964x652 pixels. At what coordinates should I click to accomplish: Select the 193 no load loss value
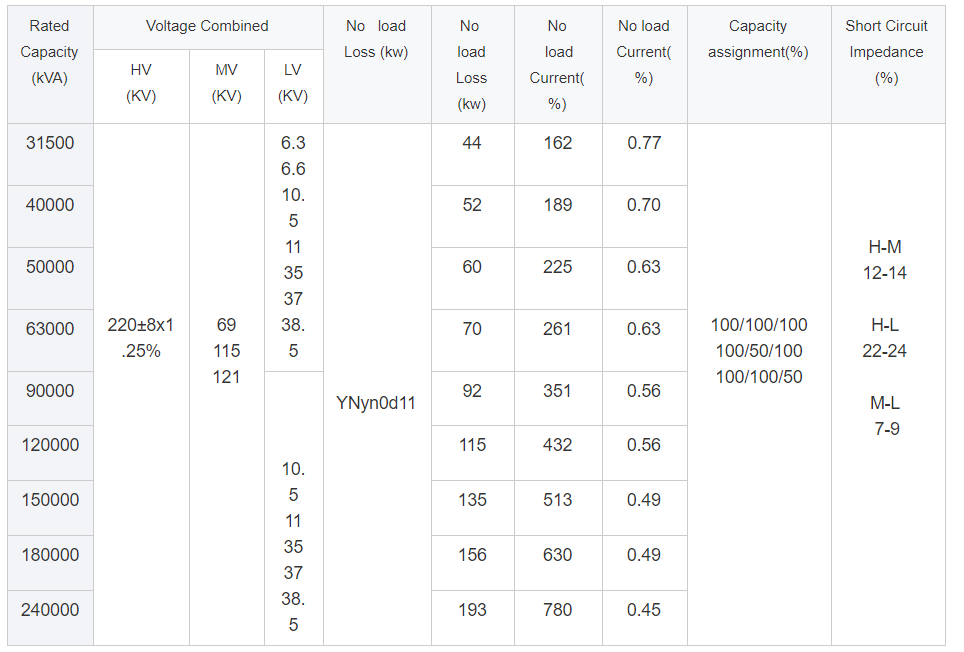pyautogui.click(x=471, y=609)
